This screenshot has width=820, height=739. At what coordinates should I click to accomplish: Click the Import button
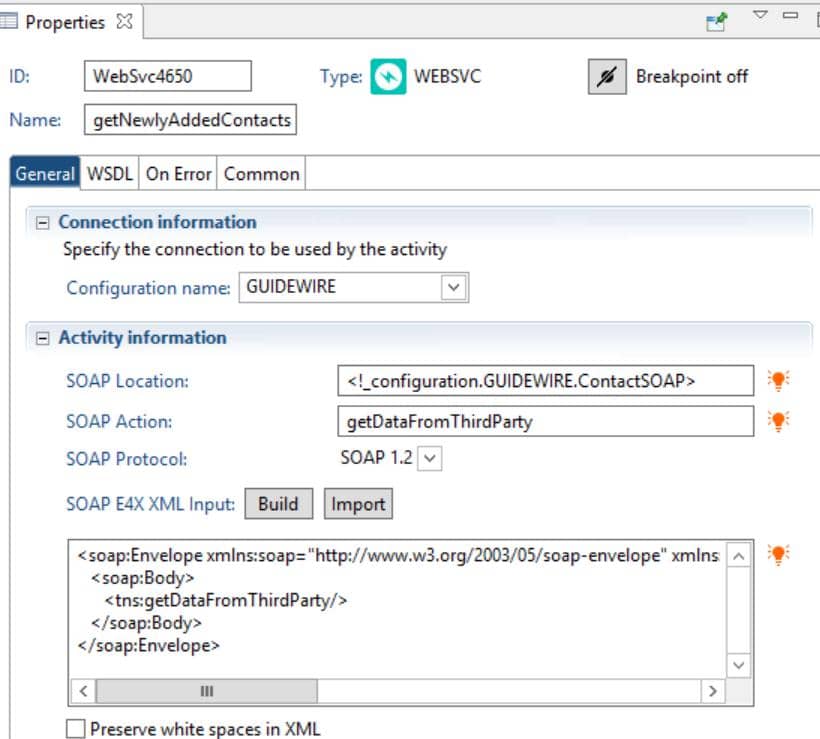pyautogui.click(x=358, y=504)
